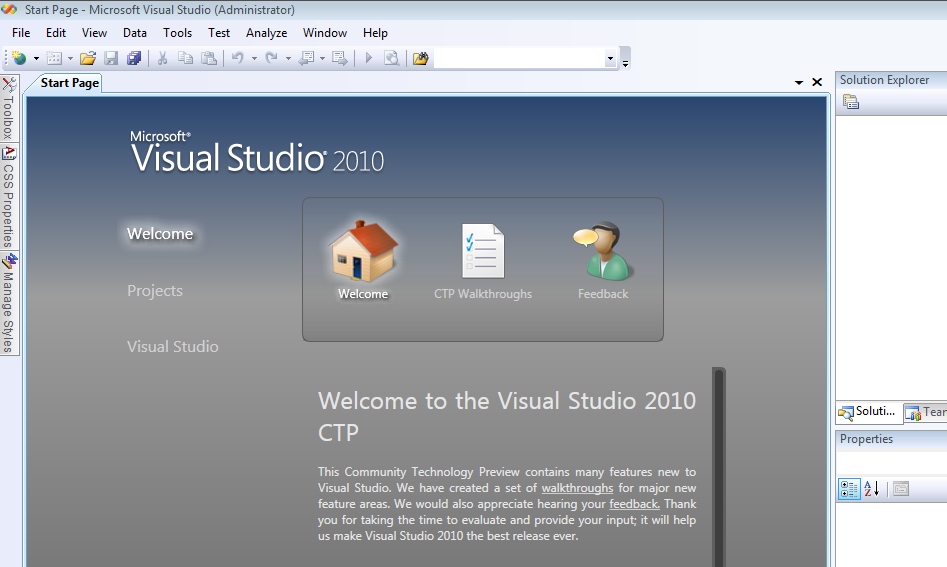The height and width of the screenshot is (567, 947).
Task: Click the Open File folder icon
Action: click(x=88, y=58)
